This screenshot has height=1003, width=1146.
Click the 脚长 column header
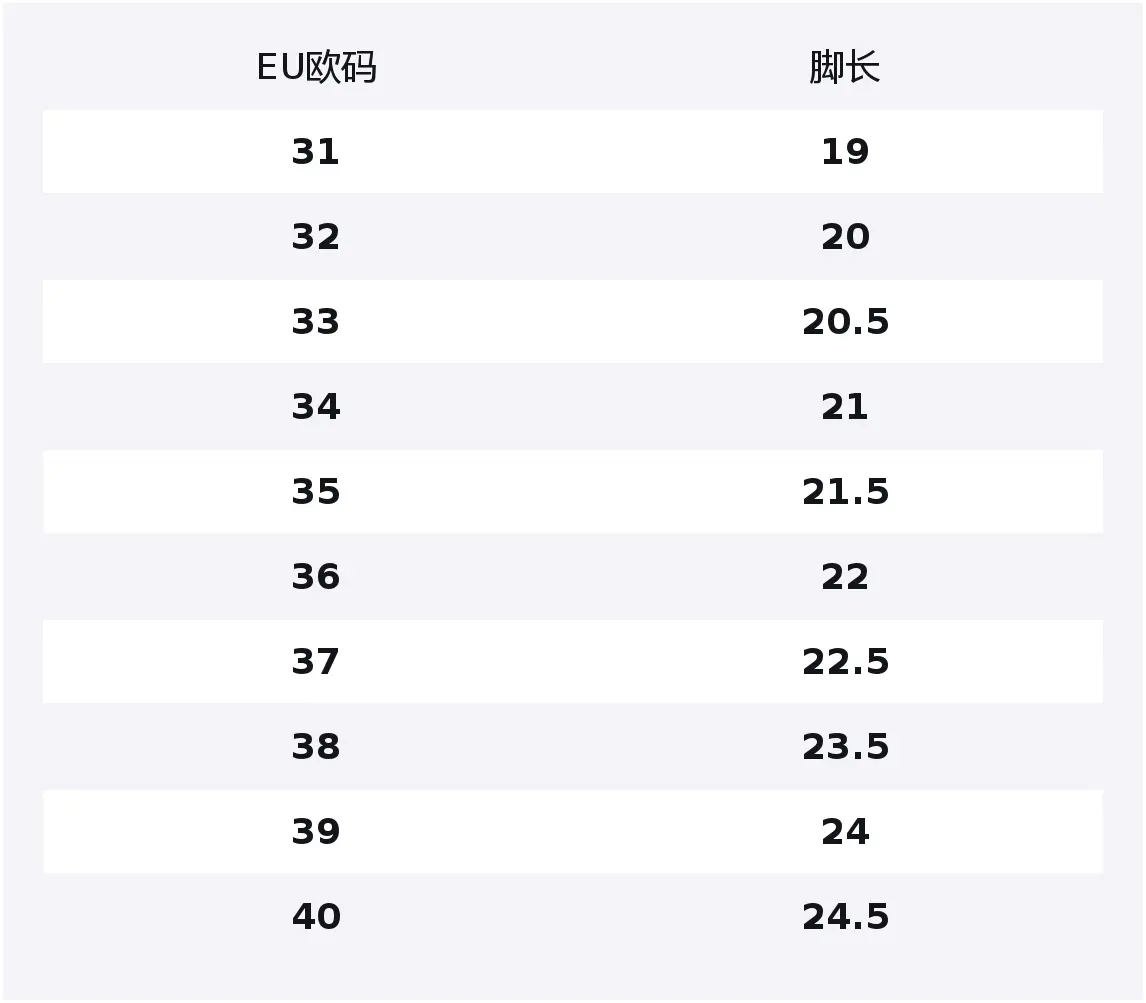point(845,67)
